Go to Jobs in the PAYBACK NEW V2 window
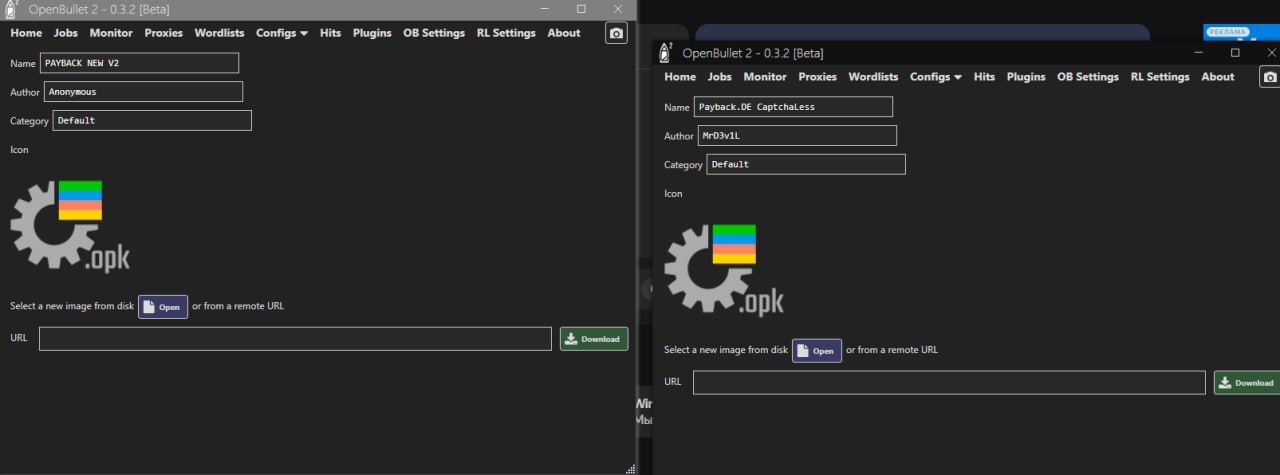Image resolution: width=1280 pixels, height=475 pixels. pos(66,33)
